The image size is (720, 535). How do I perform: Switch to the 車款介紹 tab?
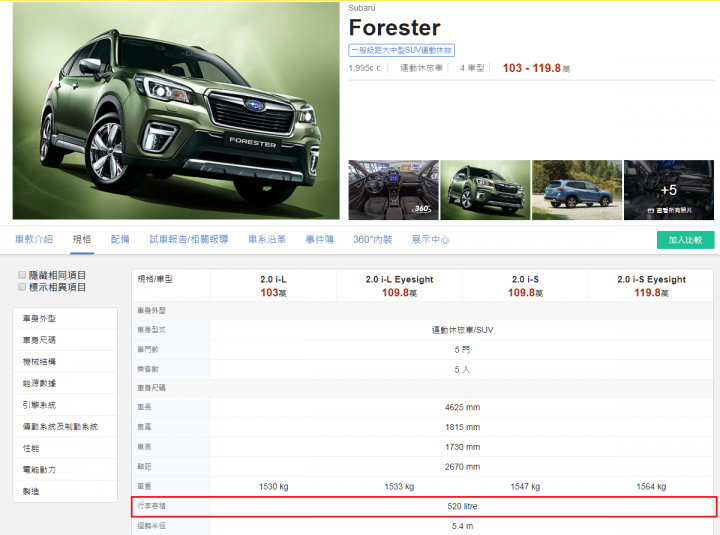pyautogui.click(x=34, y=239)
